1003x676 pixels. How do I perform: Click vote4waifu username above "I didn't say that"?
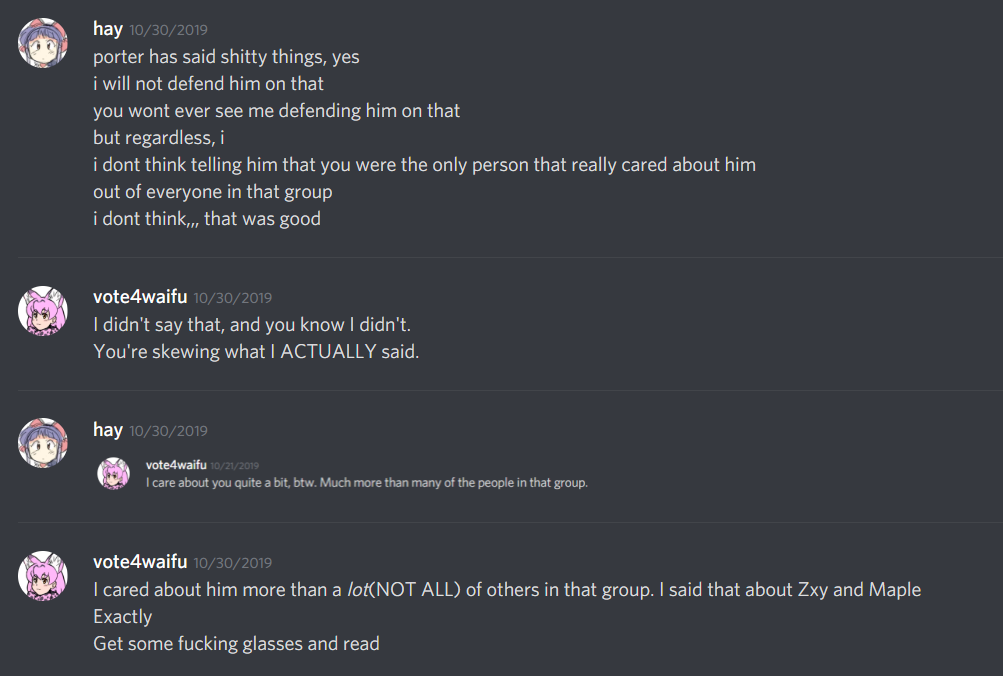[140, 297]
